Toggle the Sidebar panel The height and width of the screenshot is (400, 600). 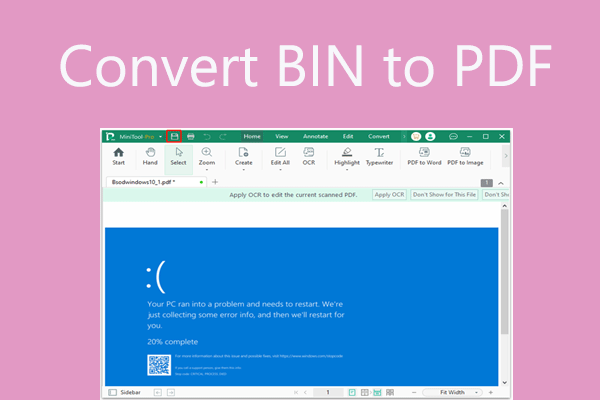click(x=125, y=392)
